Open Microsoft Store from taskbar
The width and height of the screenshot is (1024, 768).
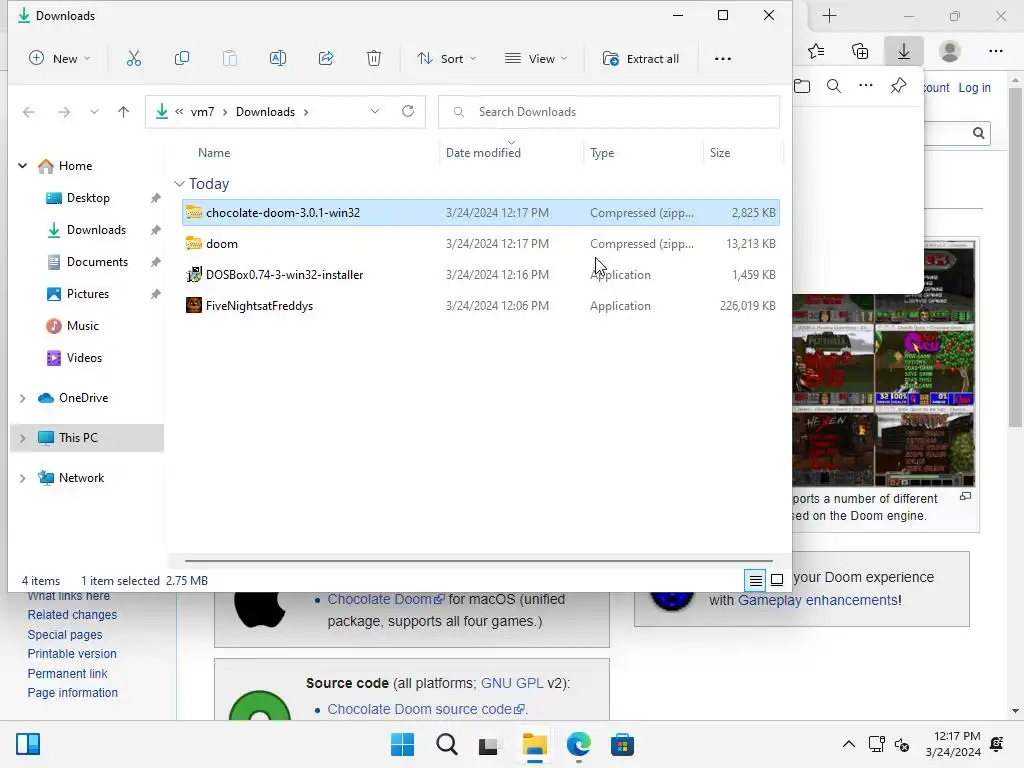pyautogui.click(x=622, y=744)
